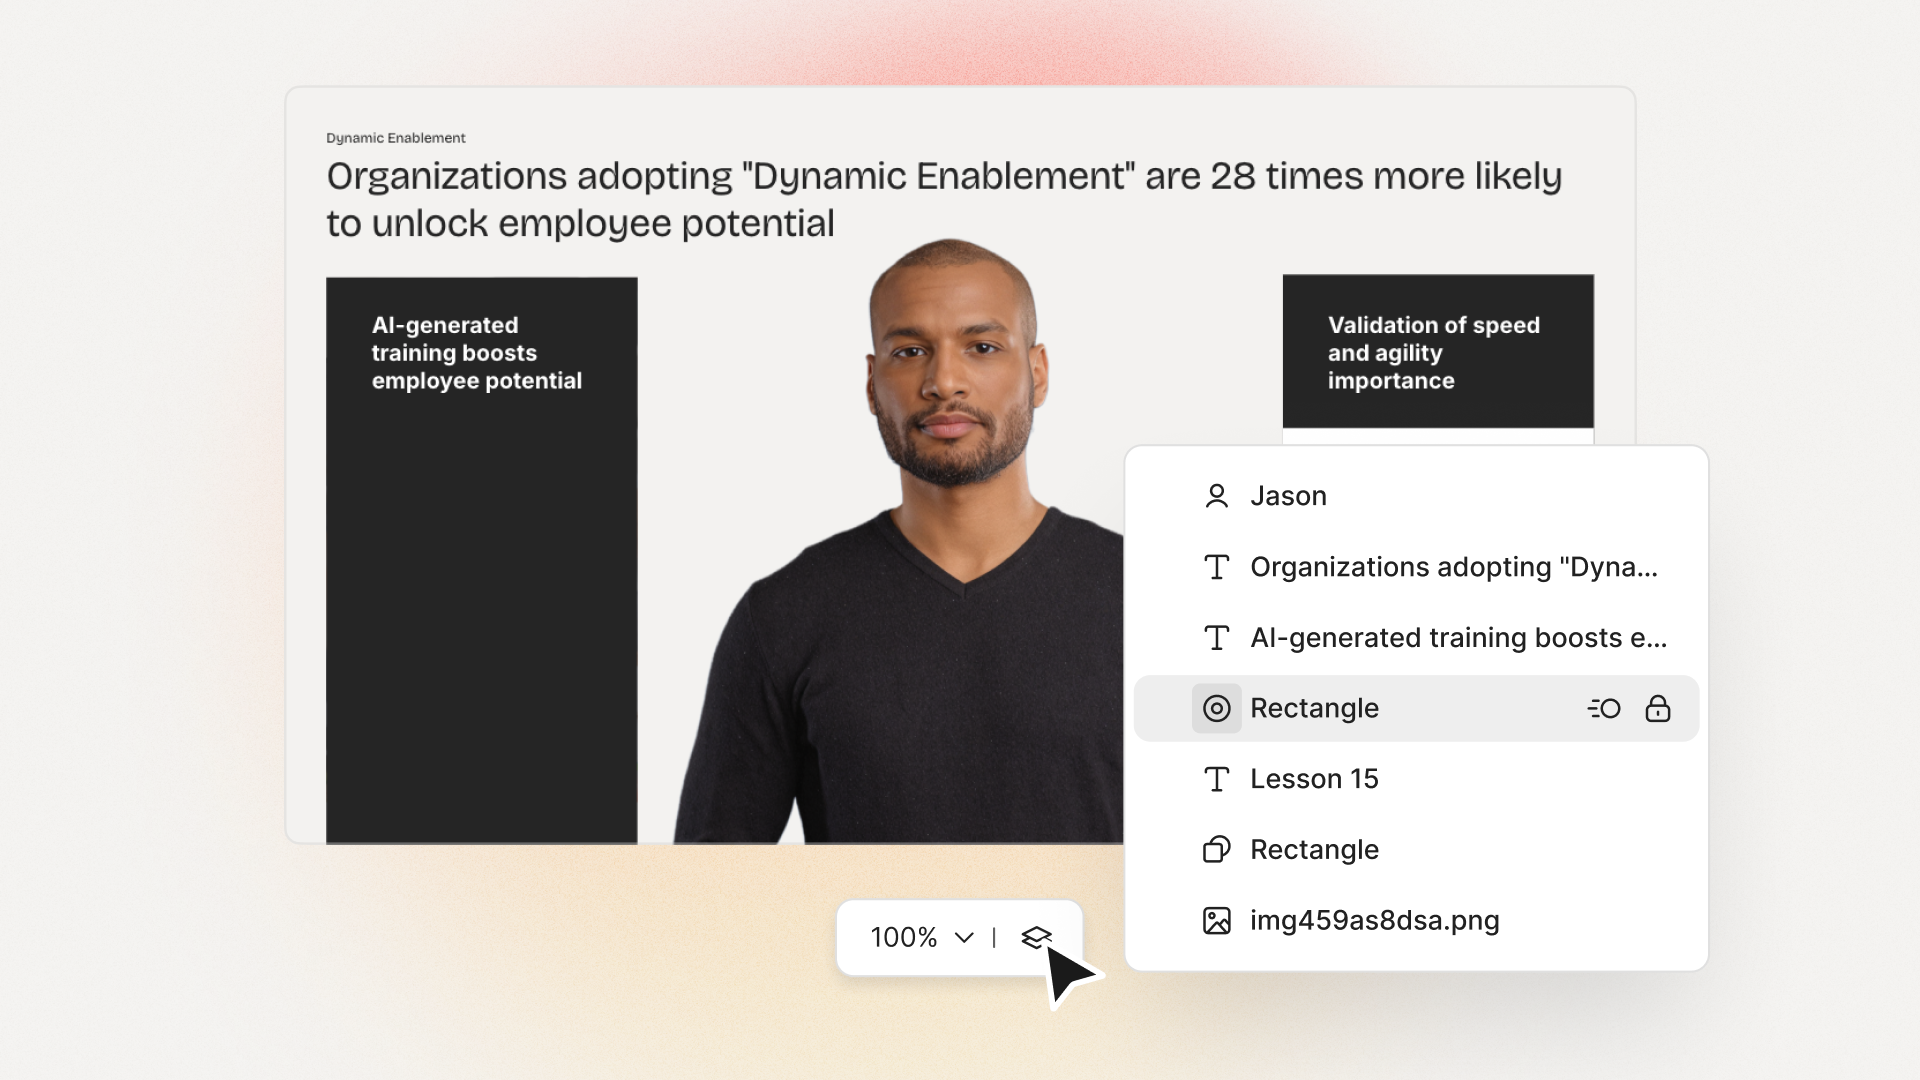Click the circle target icon of highlighted Rectangle

[x=1216, y=709]
